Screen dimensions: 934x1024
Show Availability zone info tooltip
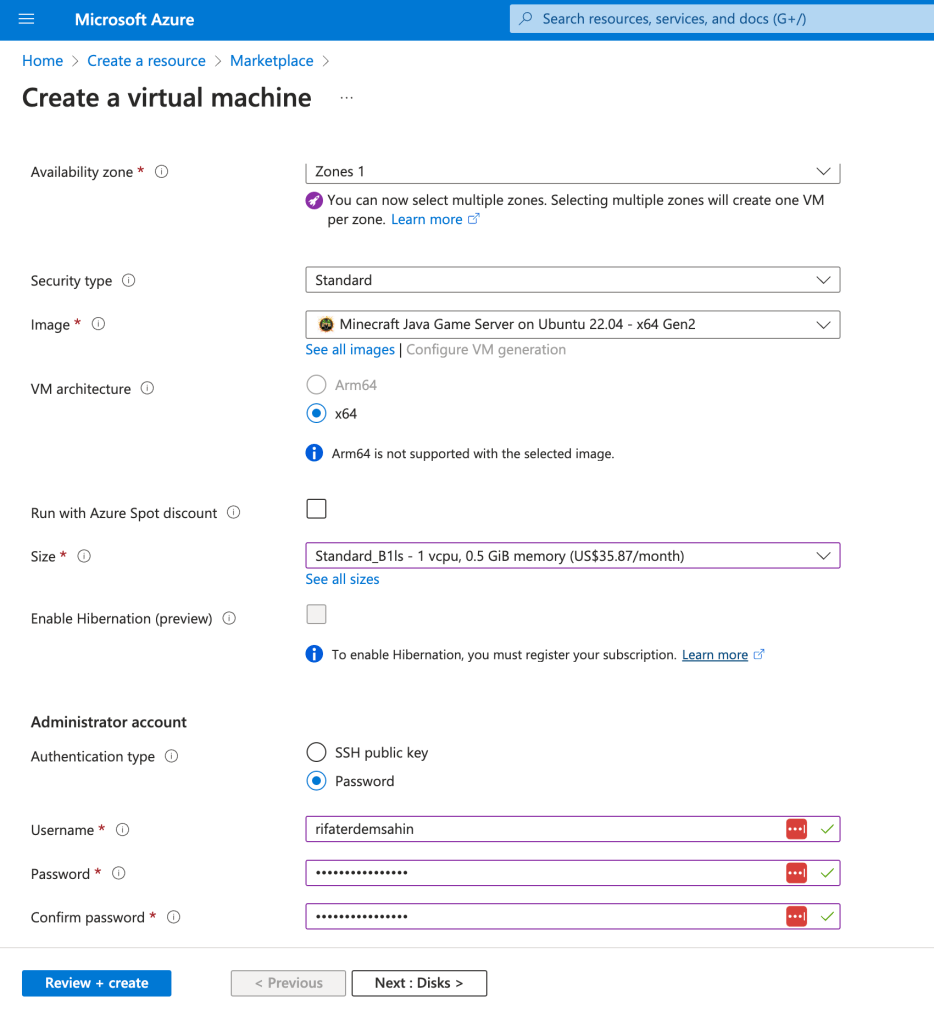pos(161,172)
